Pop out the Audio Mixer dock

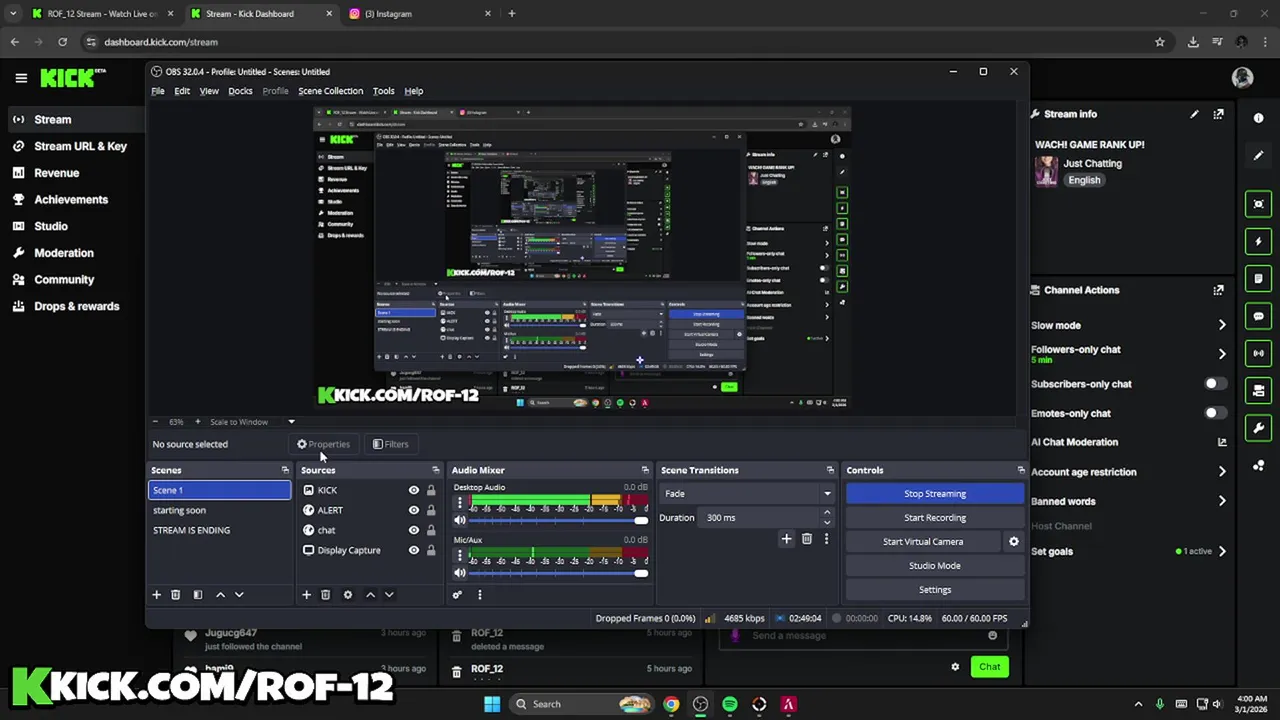coord(645,470)
